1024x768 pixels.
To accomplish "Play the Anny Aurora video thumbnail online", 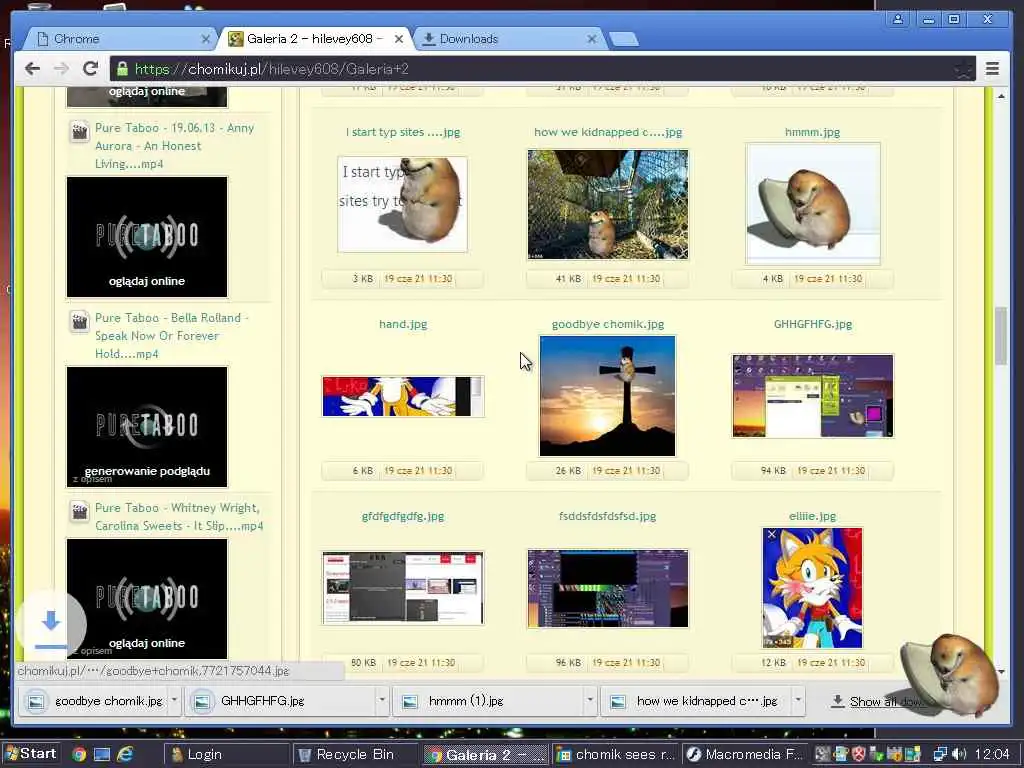I will pos(147,237).
